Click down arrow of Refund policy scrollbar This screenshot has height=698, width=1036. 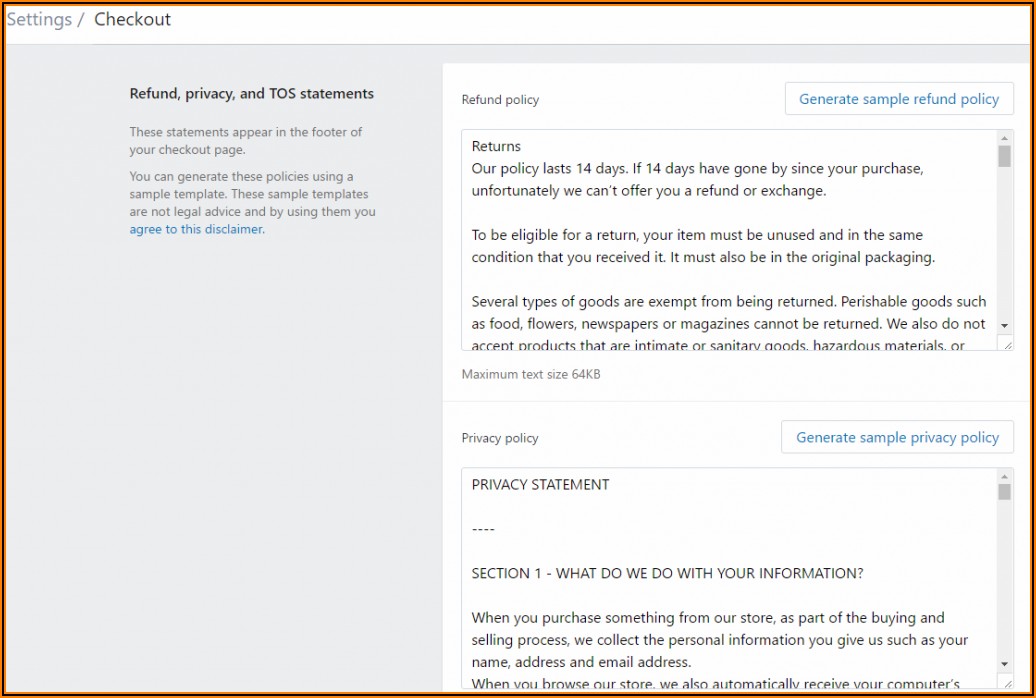click(x=1004, y=326)
